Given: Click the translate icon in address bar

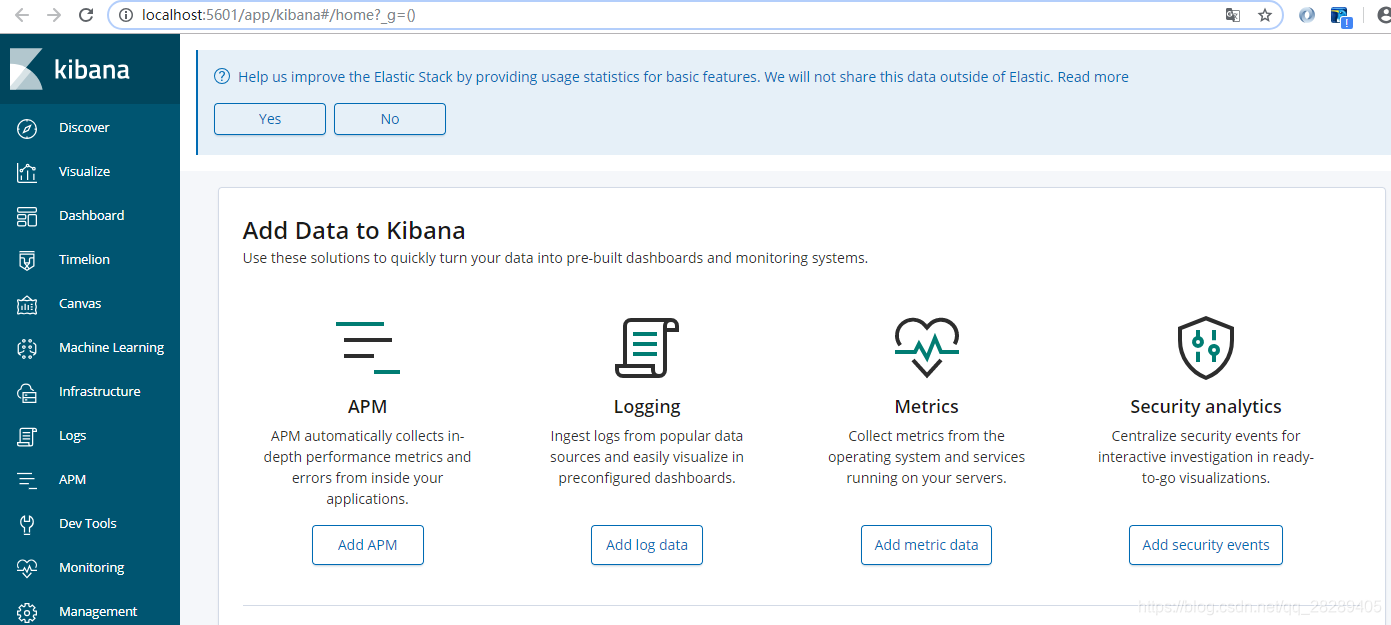Looking at the screenshot, I should coord(1233,15).
